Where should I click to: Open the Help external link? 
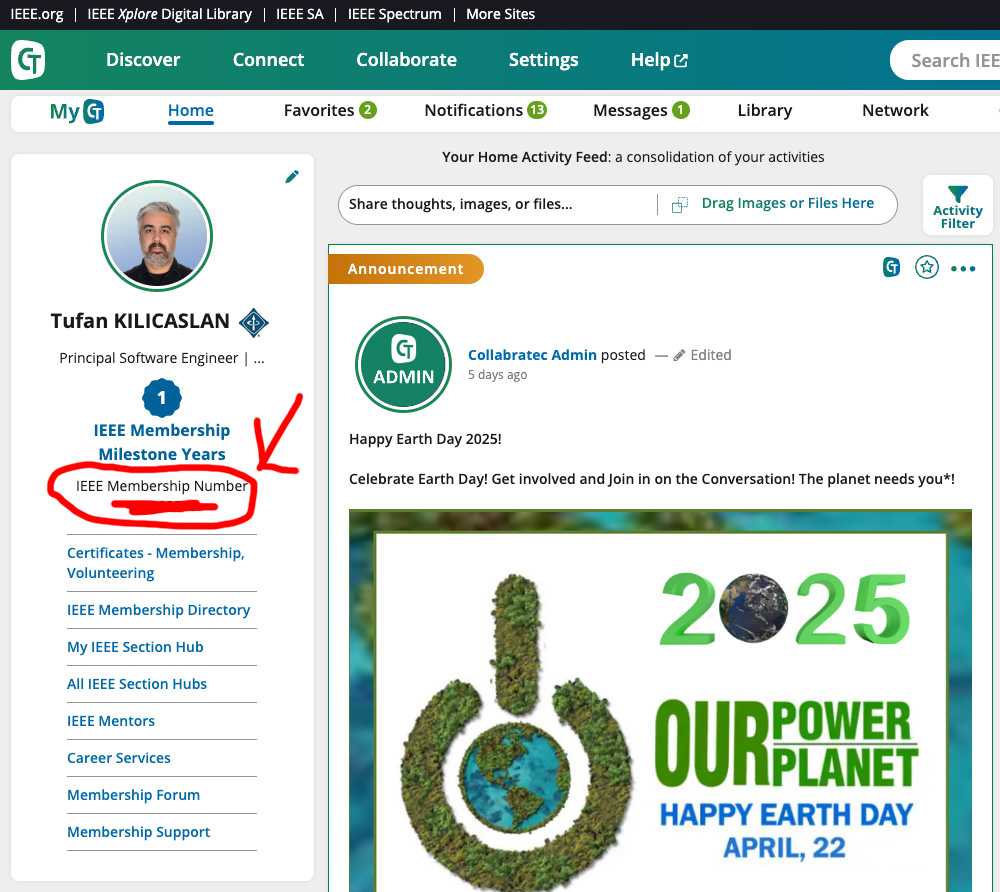(x=659, y=60)
